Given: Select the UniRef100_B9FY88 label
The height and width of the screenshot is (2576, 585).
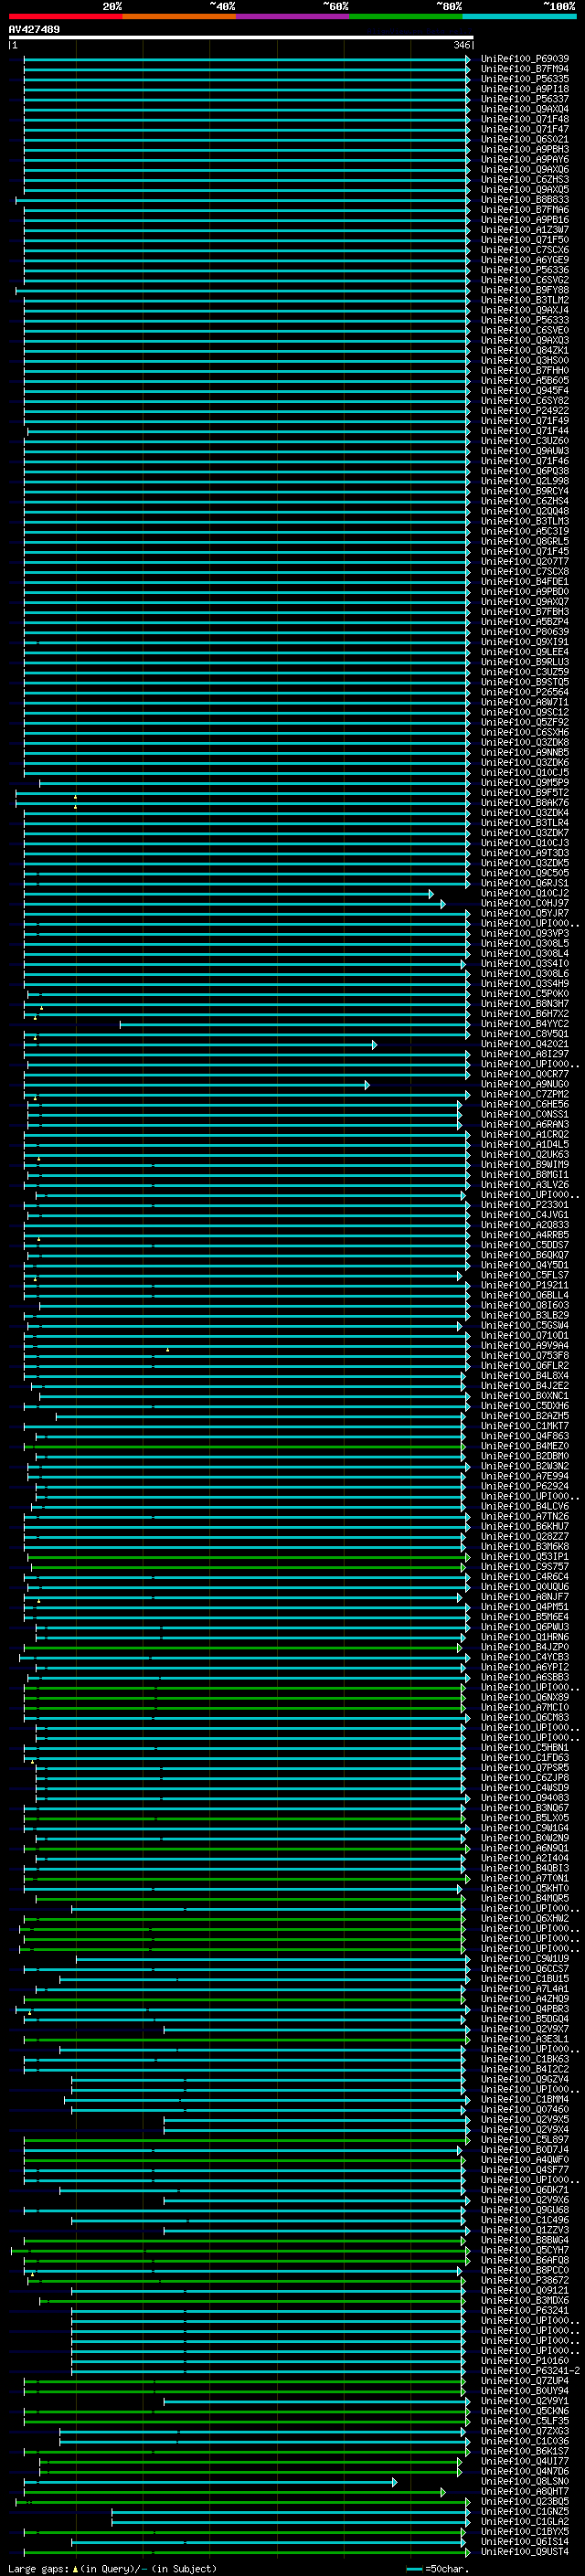Looking at the screenshot, I should [x=524, y=290].
